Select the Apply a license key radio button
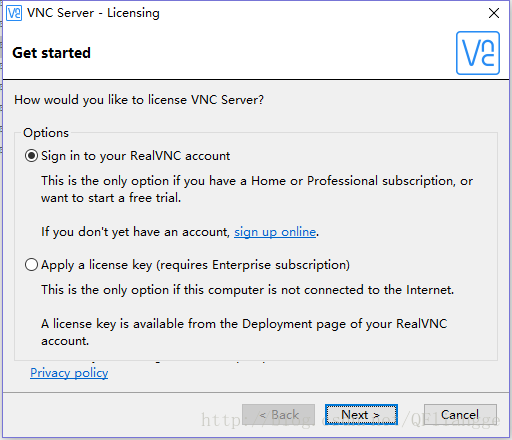This screenshot has height=440, width=512. (31, 265)
